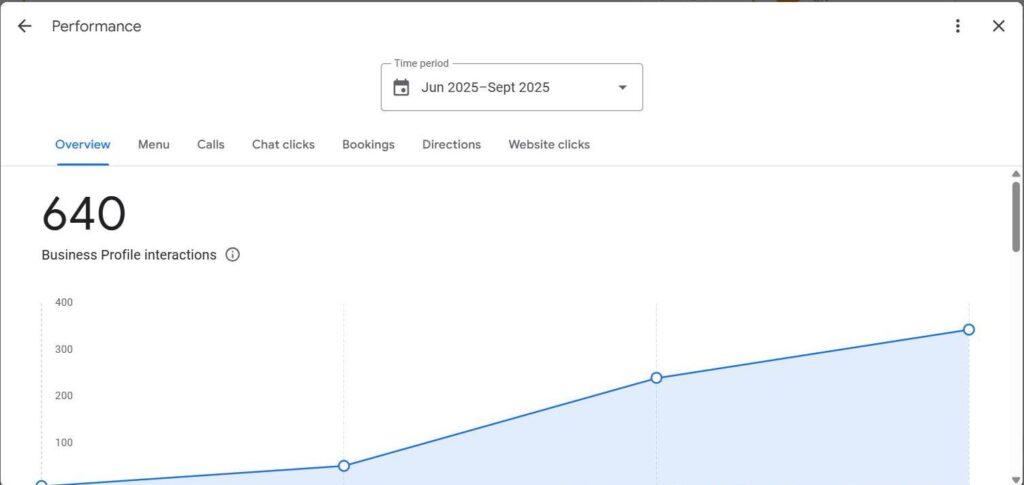Expand the Time period dropdown arrow

[622, 87]
